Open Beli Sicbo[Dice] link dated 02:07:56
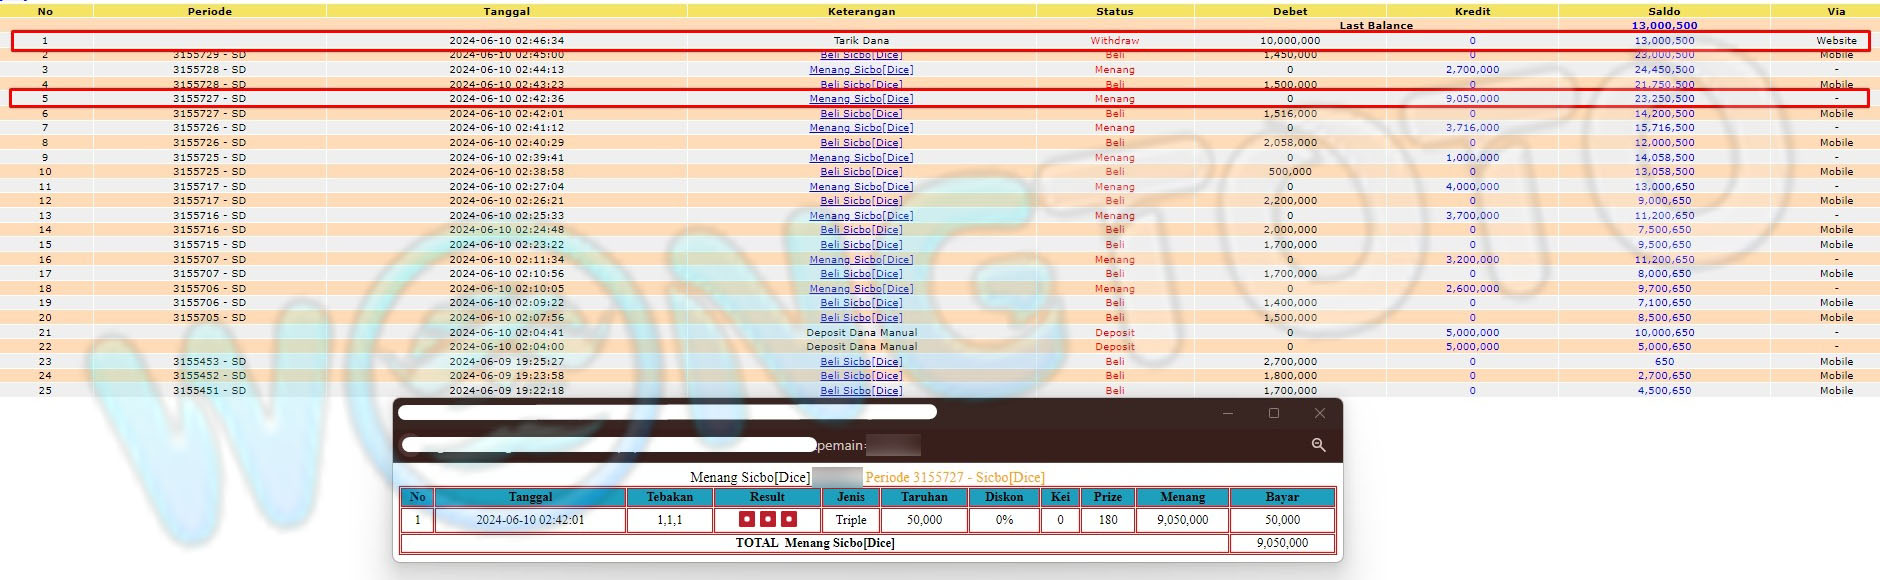The image size is (1880, 580). pyautogui.click(x=861, y=318)
